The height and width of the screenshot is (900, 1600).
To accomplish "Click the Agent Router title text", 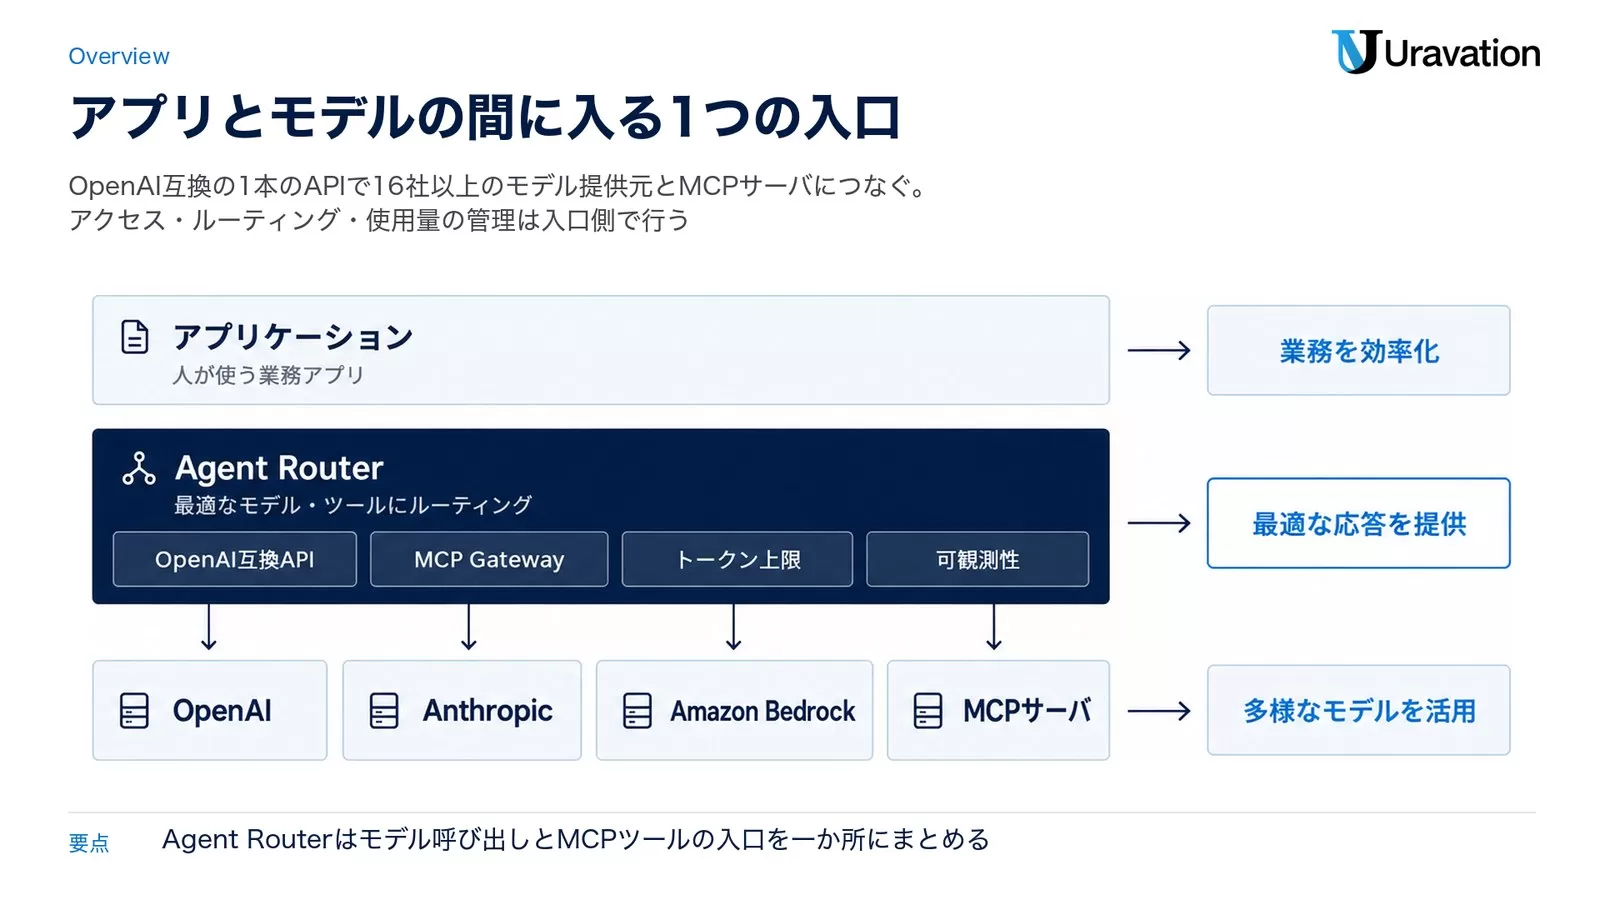I will pyautogui.click(x=279, y=468).
